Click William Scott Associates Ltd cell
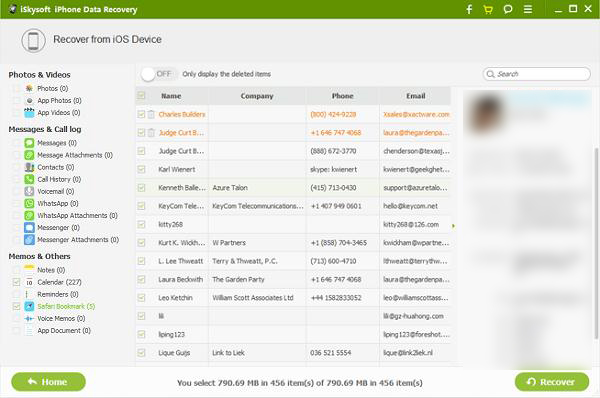Image resolution: width=600 pixels, height=398 pixels. pyautogui.click(x=253, y=298)
